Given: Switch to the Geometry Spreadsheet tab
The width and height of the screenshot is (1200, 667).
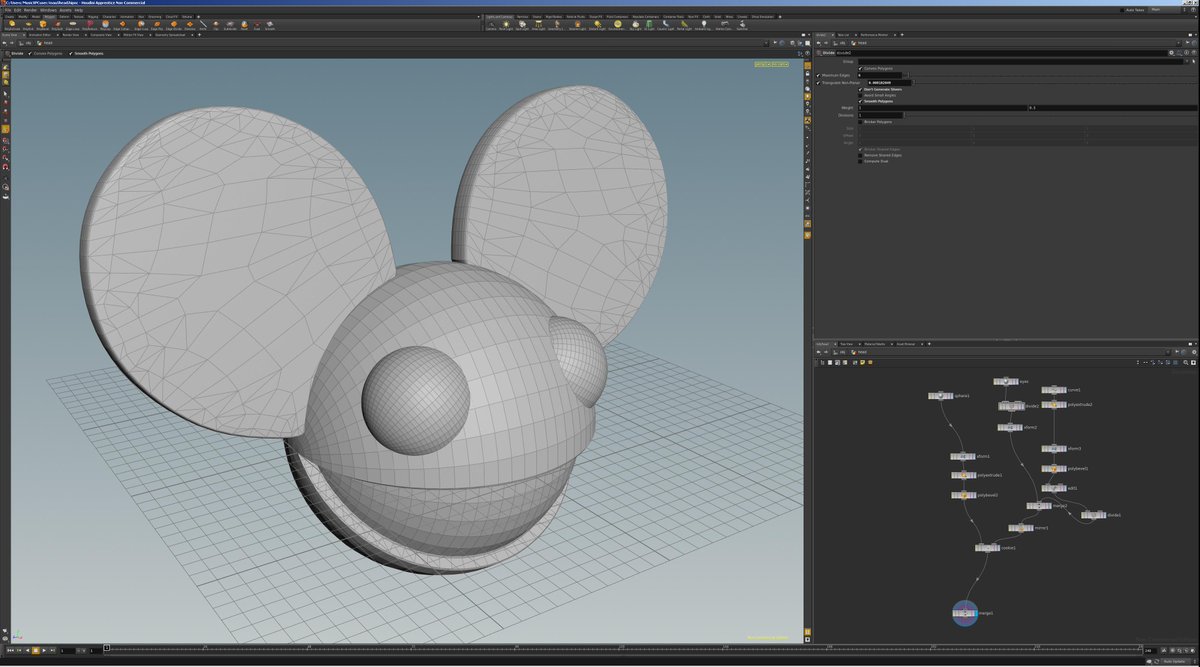Looking at the screenshot, I should click(170, 35).
